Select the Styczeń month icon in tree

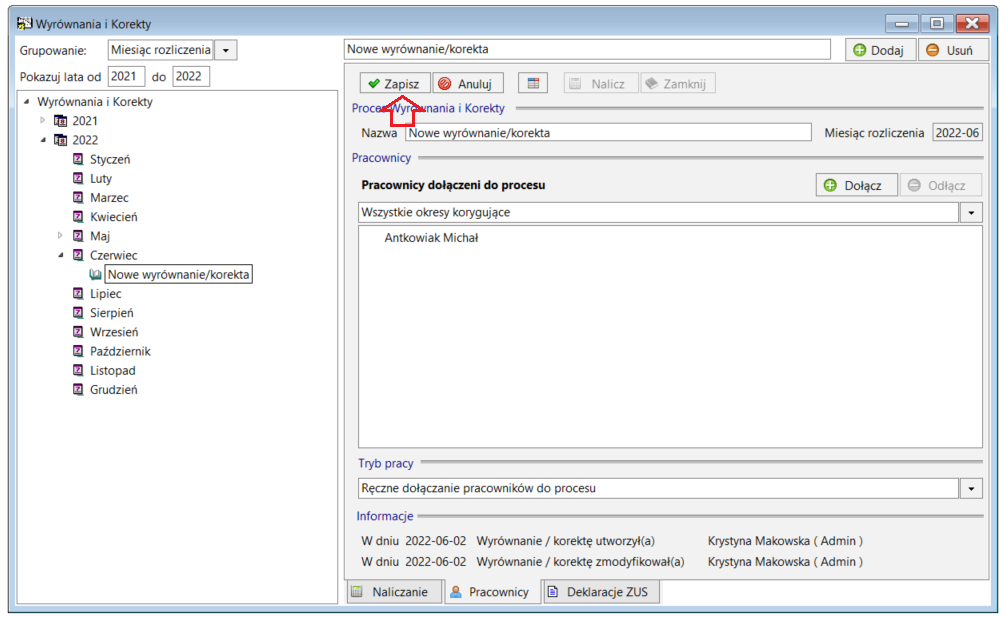pos(78,159)
